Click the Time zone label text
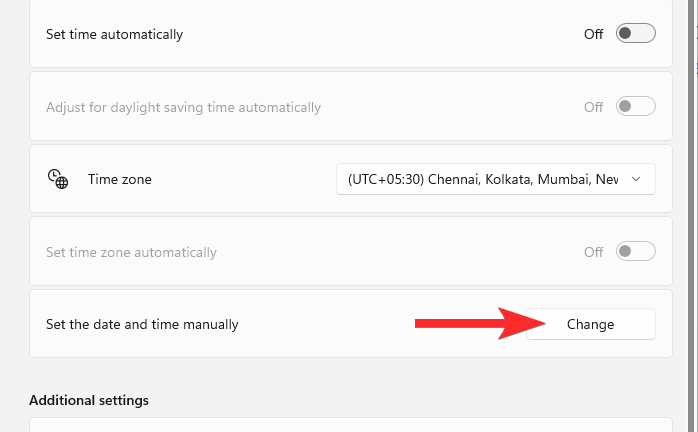This screenshot has height=432, width=698. [120, 180]
